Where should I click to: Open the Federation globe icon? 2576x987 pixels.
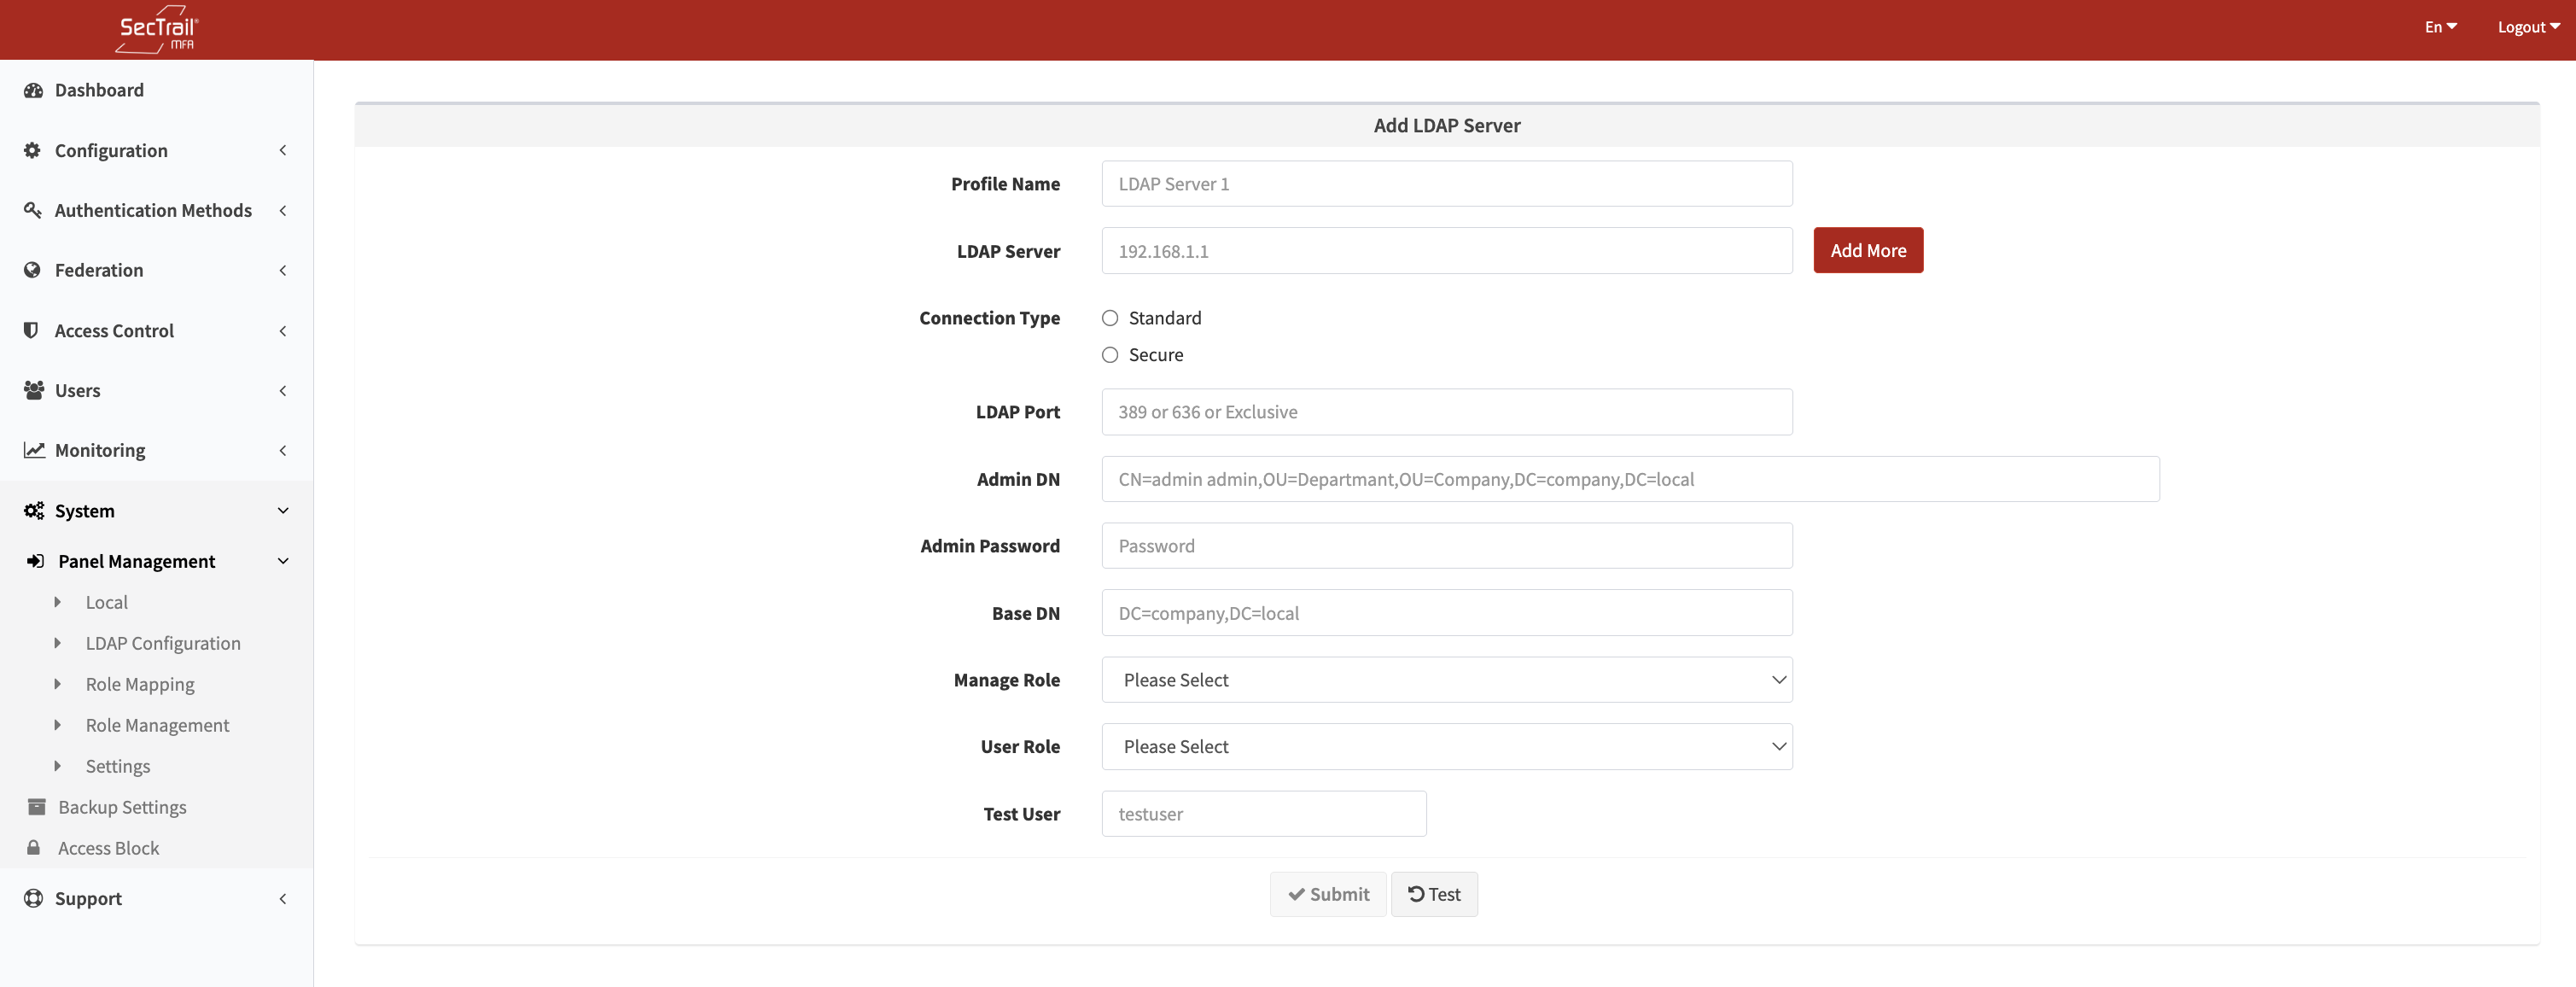32,270
